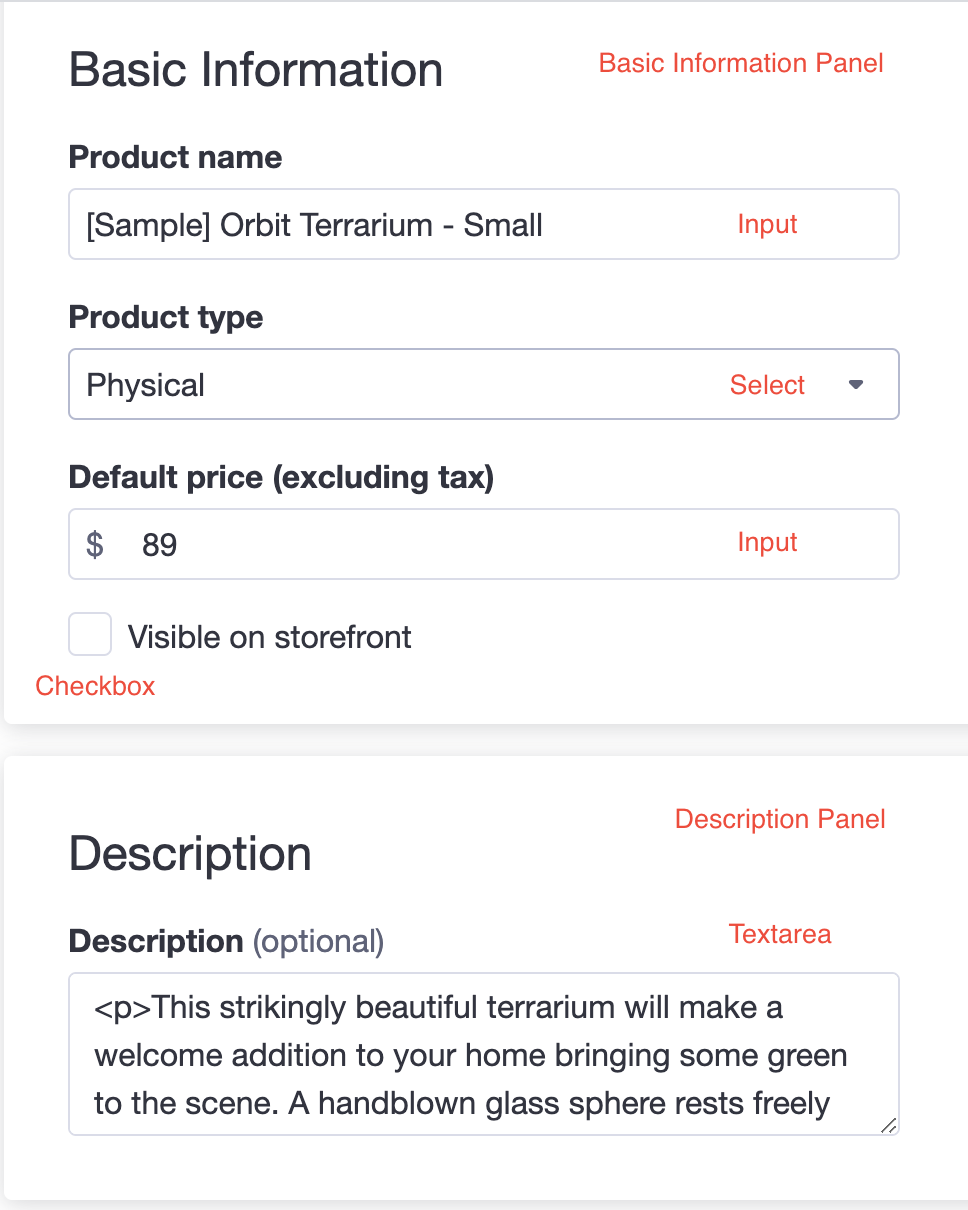The image size is (968, 1210).
Task: Click the Description section heading
Action: click(189, 853)
